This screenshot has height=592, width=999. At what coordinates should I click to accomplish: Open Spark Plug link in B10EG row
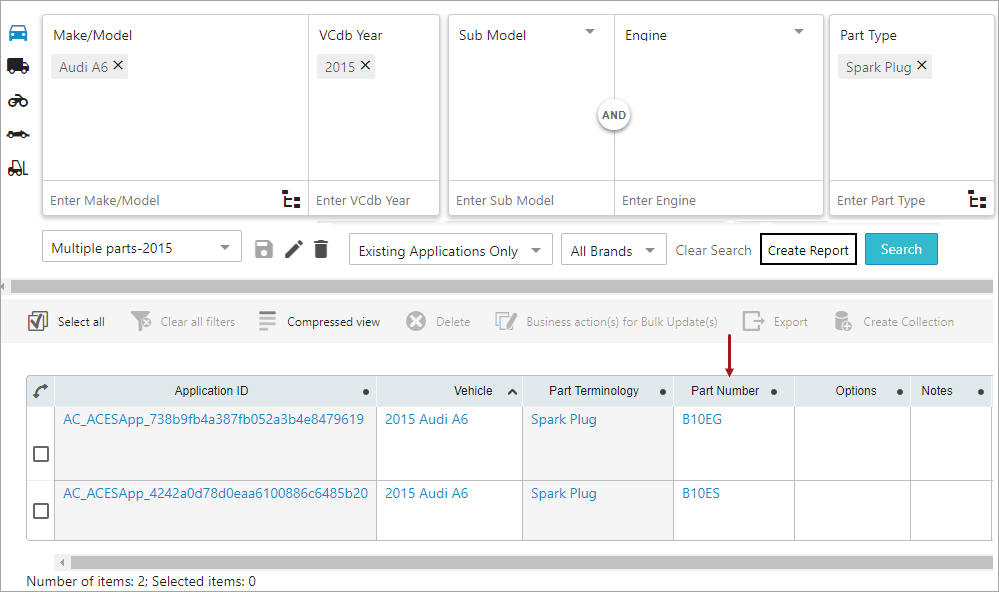(x=564, y=419)
